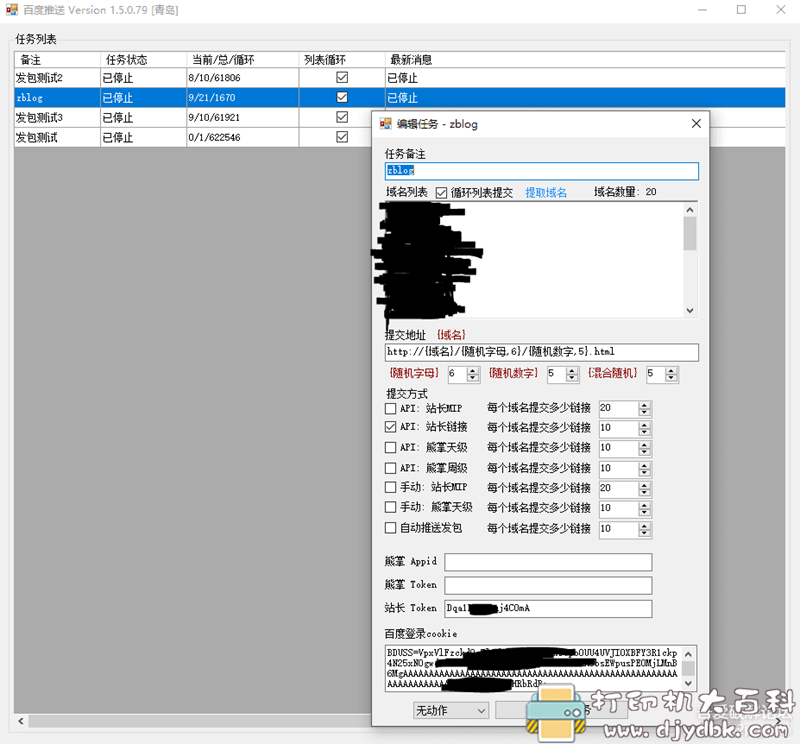Screen dimensions: 800x744
Task: Sort by the 当前/总/循环 column header
Action: [x=242, y=60]
